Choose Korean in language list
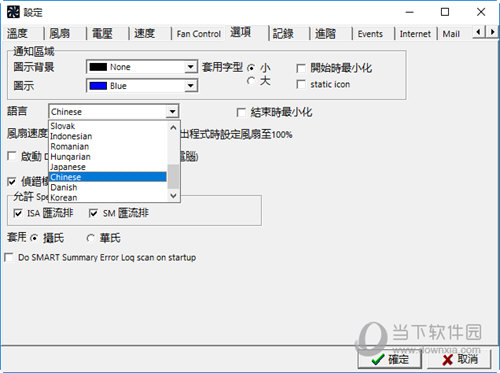This screenshot has width=500, height=373. point(108,197)
